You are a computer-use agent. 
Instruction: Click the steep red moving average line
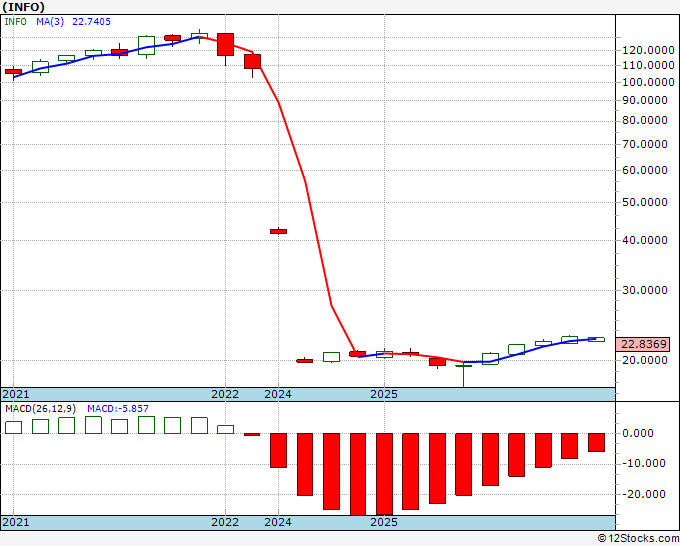306,182
